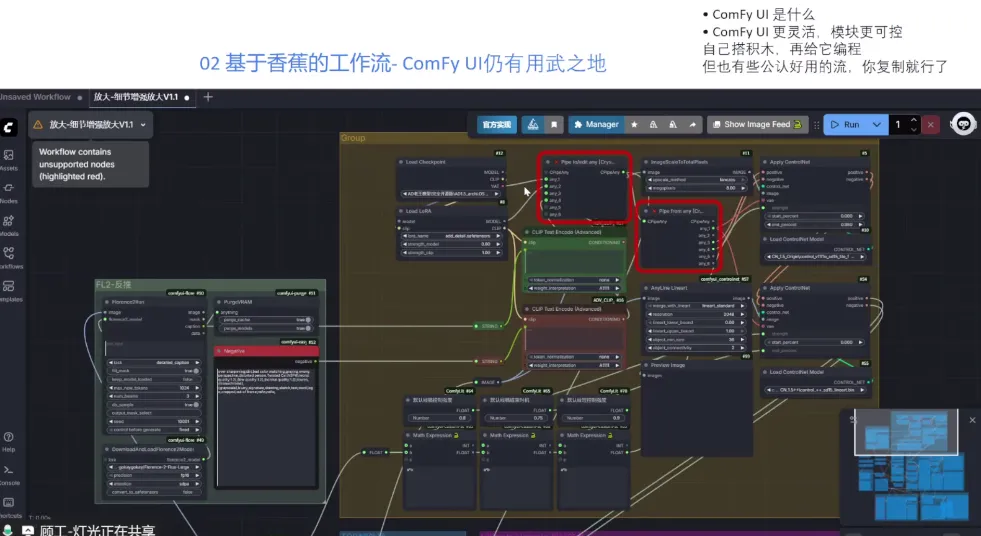Open the Nodes library panel
This screenshot has width=981, height=536.
9,193
